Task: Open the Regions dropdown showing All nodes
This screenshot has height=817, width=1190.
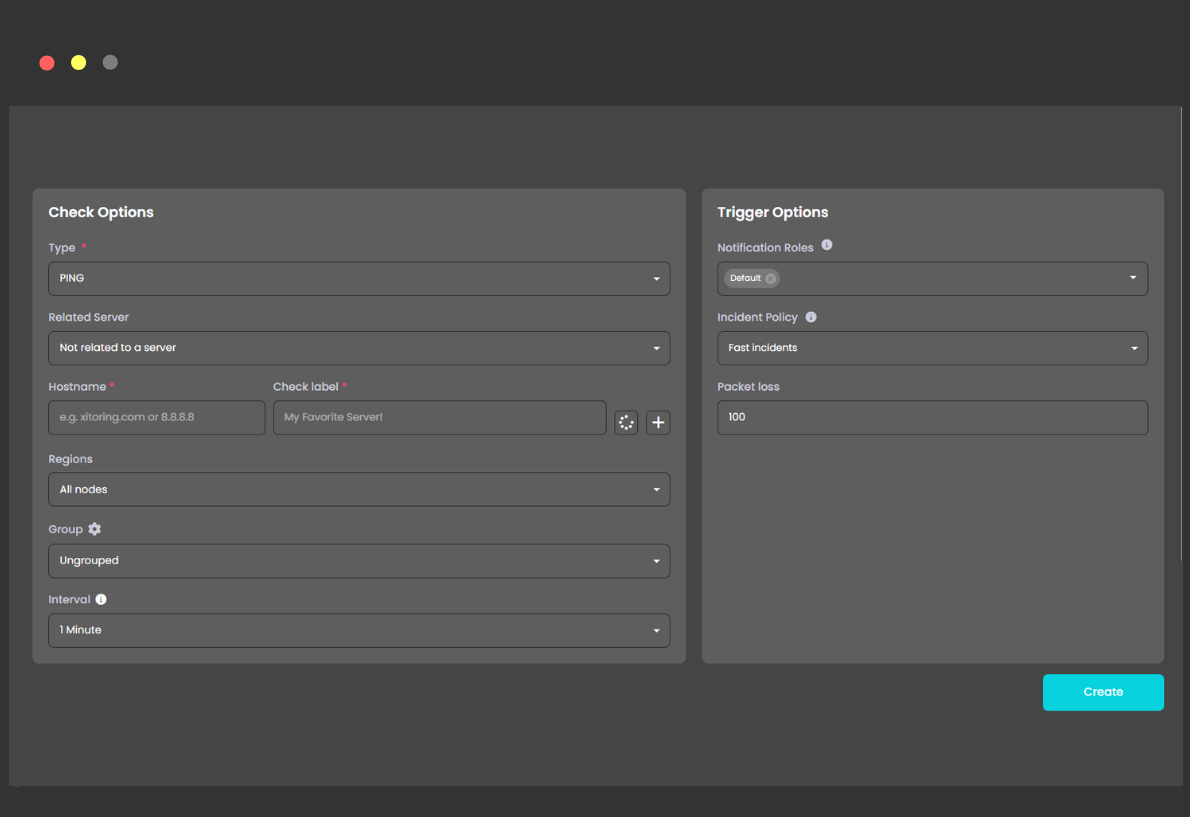Action: [x=359, y=489]
